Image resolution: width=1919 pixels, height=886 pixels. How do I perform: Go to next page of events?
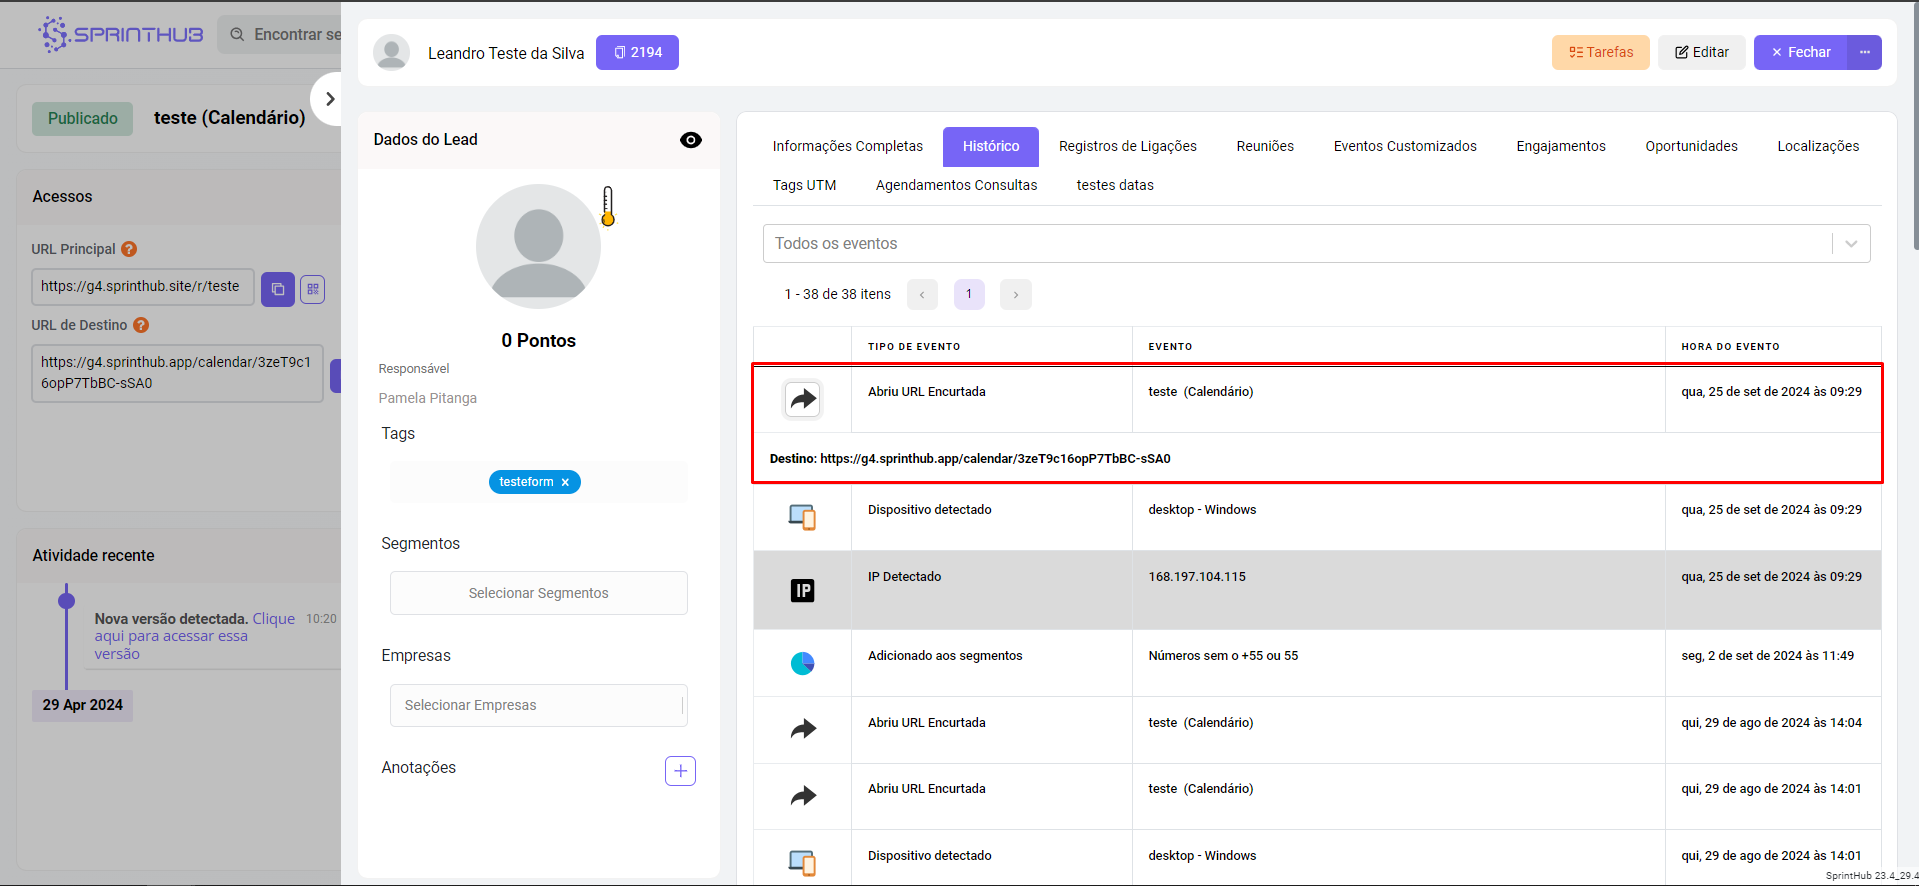(x=1015, y=294)
